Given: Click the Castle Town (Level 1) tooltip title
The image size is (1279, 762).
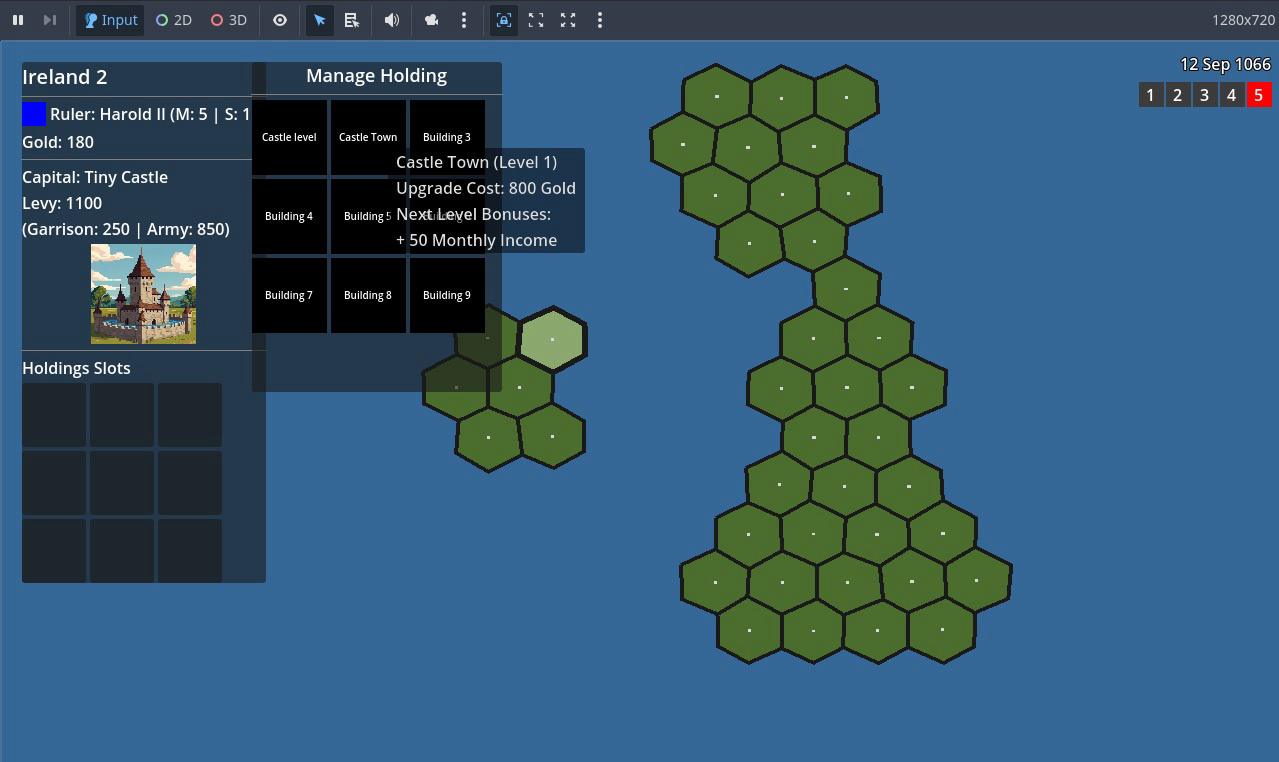Looking at the screenshot, I should tap(476, 162).
